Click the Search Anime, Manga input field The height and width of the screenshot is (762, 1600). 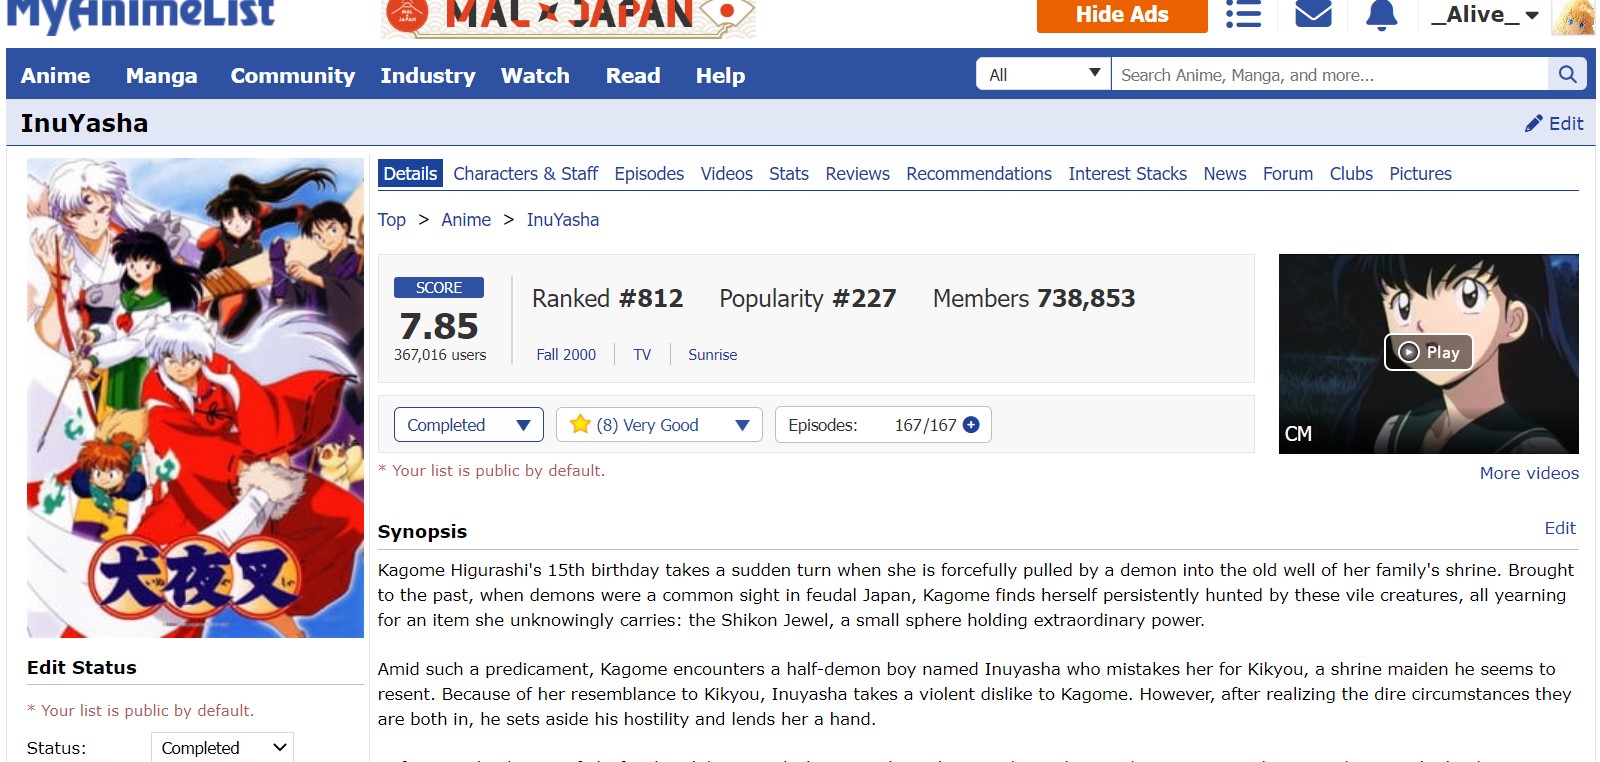[1330, 74]
